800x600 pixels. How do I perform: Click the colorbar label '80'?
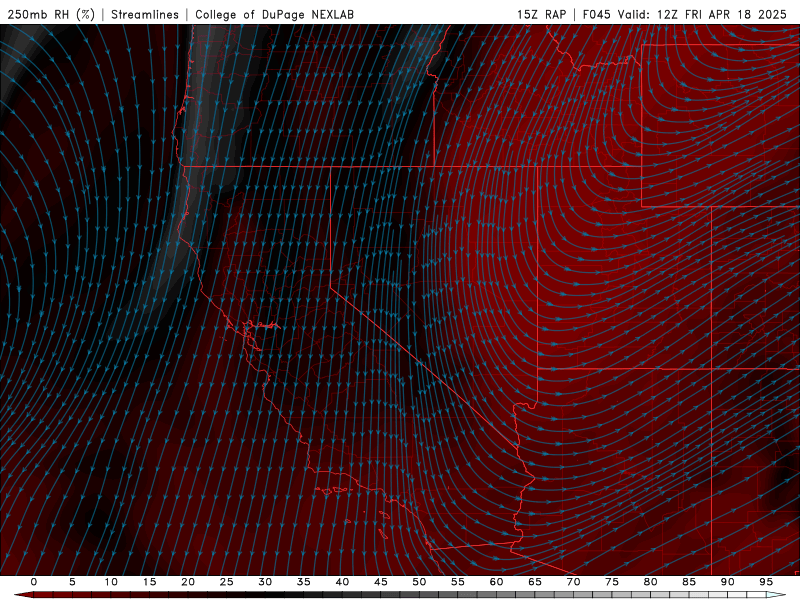pos(651,582)
